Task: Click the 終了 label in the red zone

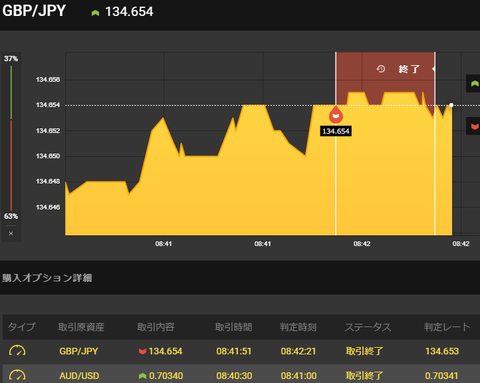Action: [409, 69]
